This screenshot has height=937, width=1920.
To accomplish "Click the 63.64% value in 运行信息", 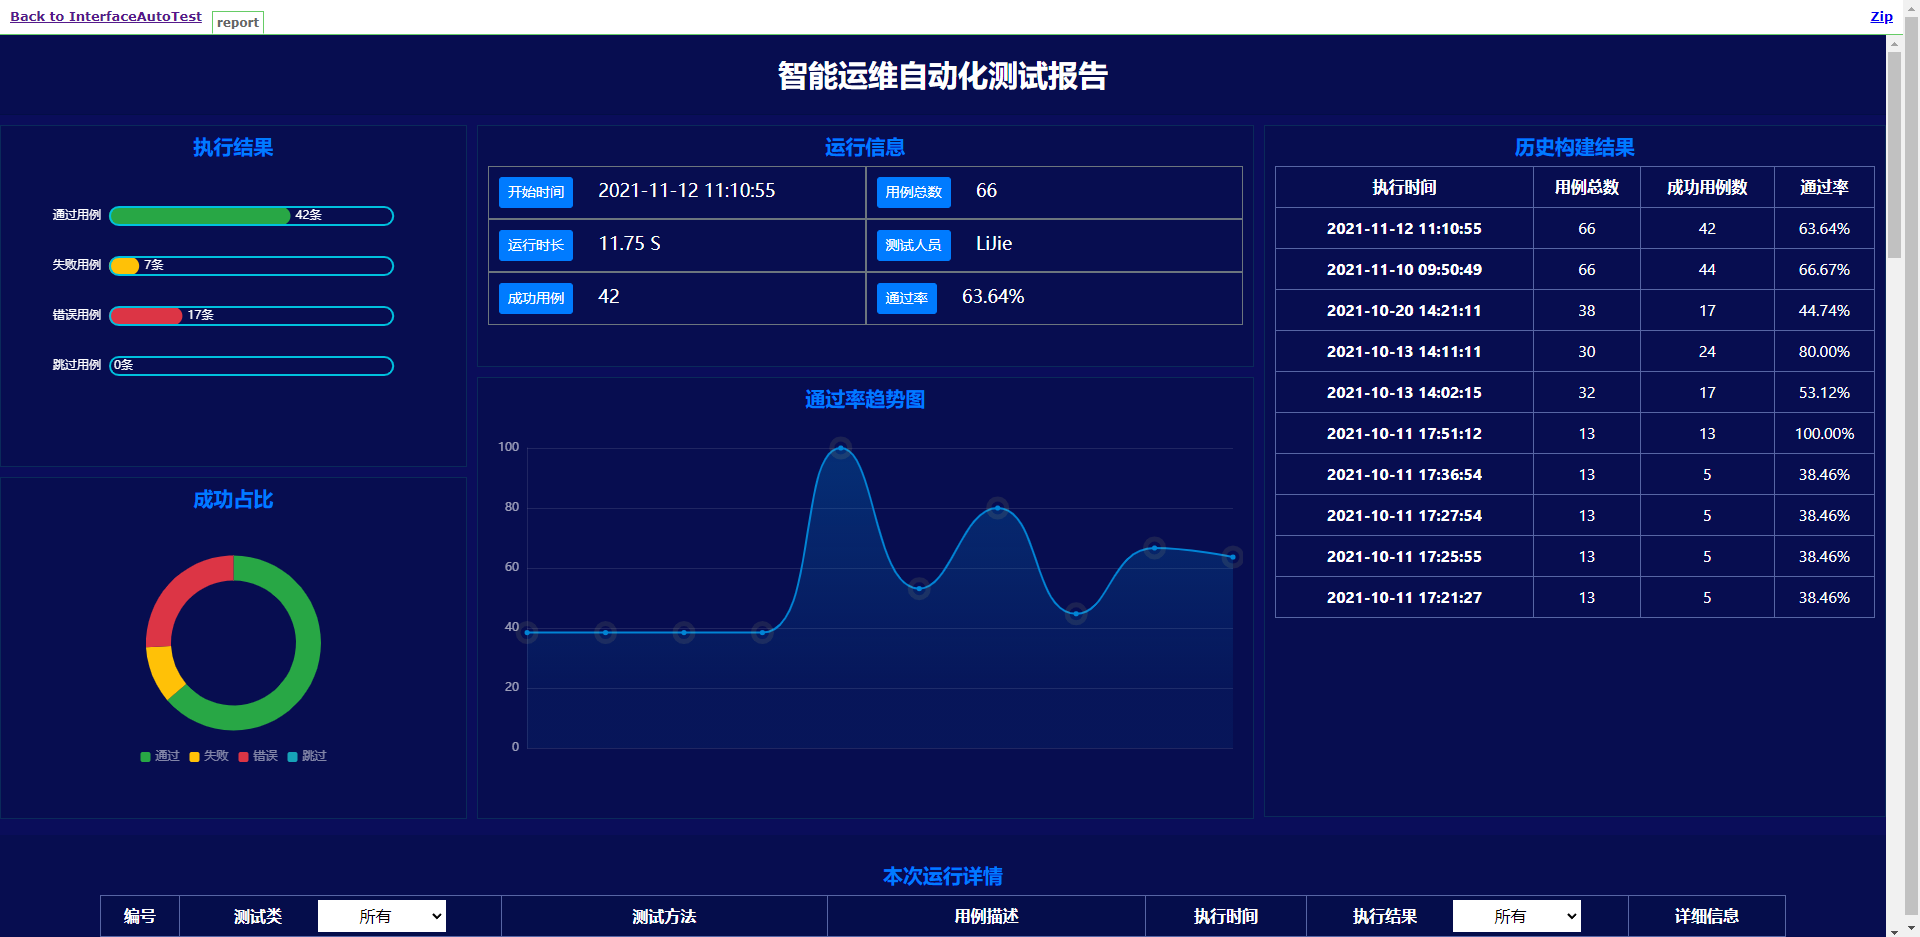I will (993, 297).
